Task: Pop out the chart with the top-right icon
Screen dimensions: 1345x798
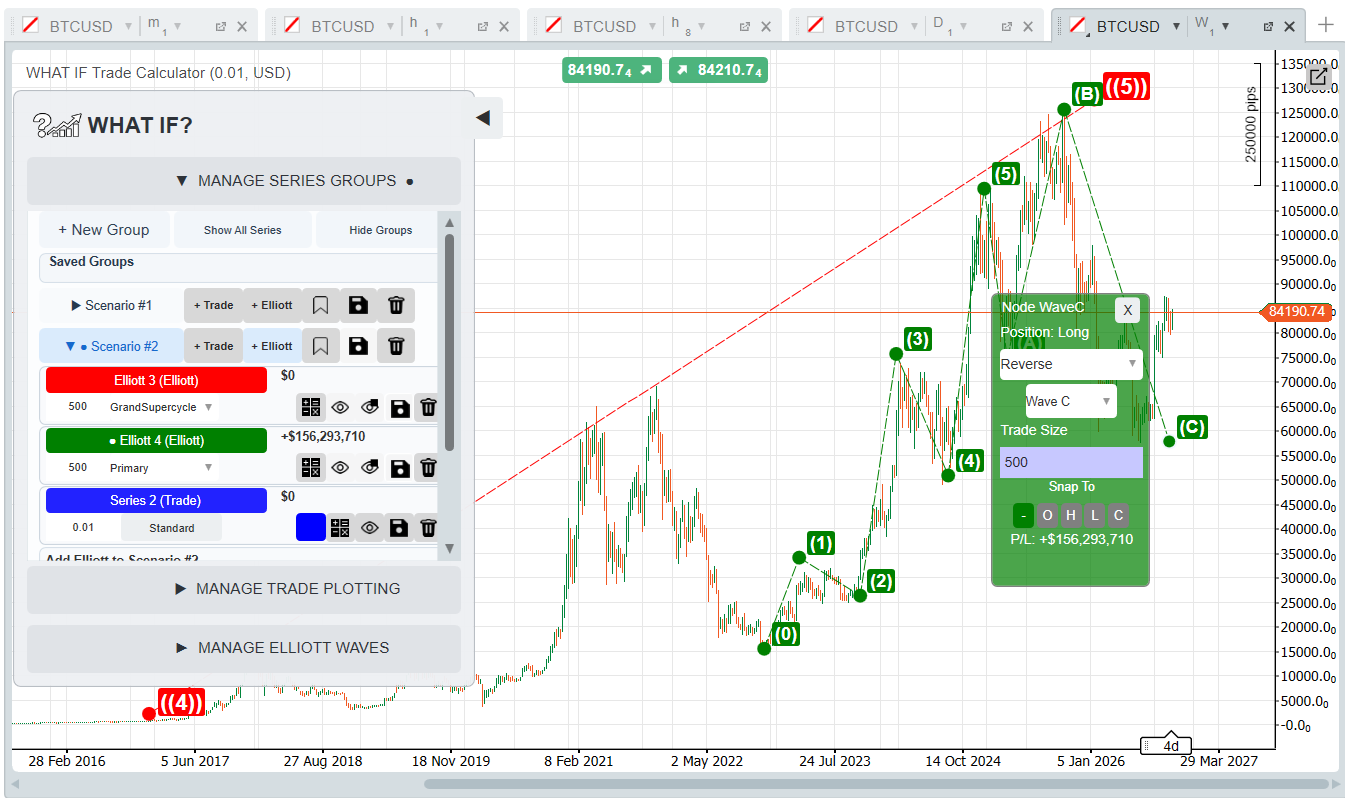Action: [1318, 76]
